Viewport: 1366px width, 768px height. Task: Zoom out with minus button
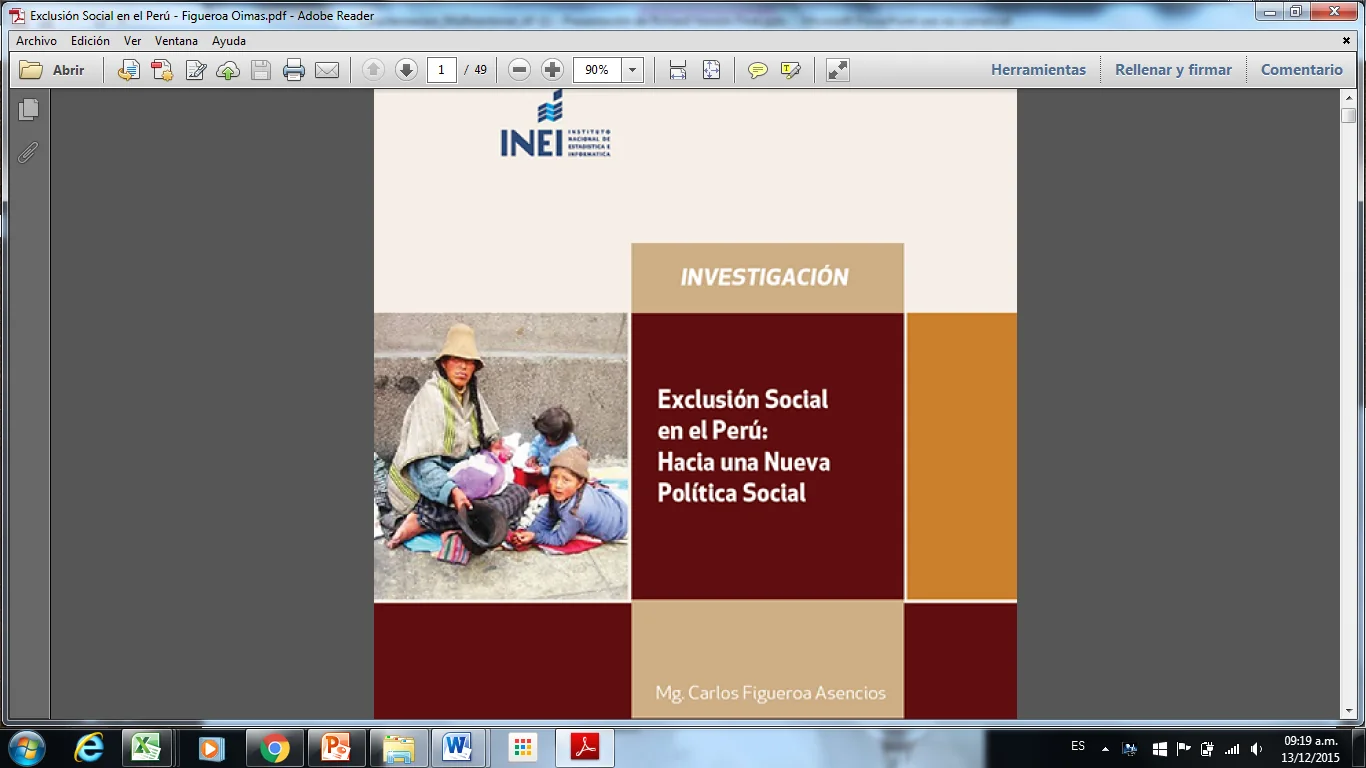pyautogui.click(x=519, y=70)
